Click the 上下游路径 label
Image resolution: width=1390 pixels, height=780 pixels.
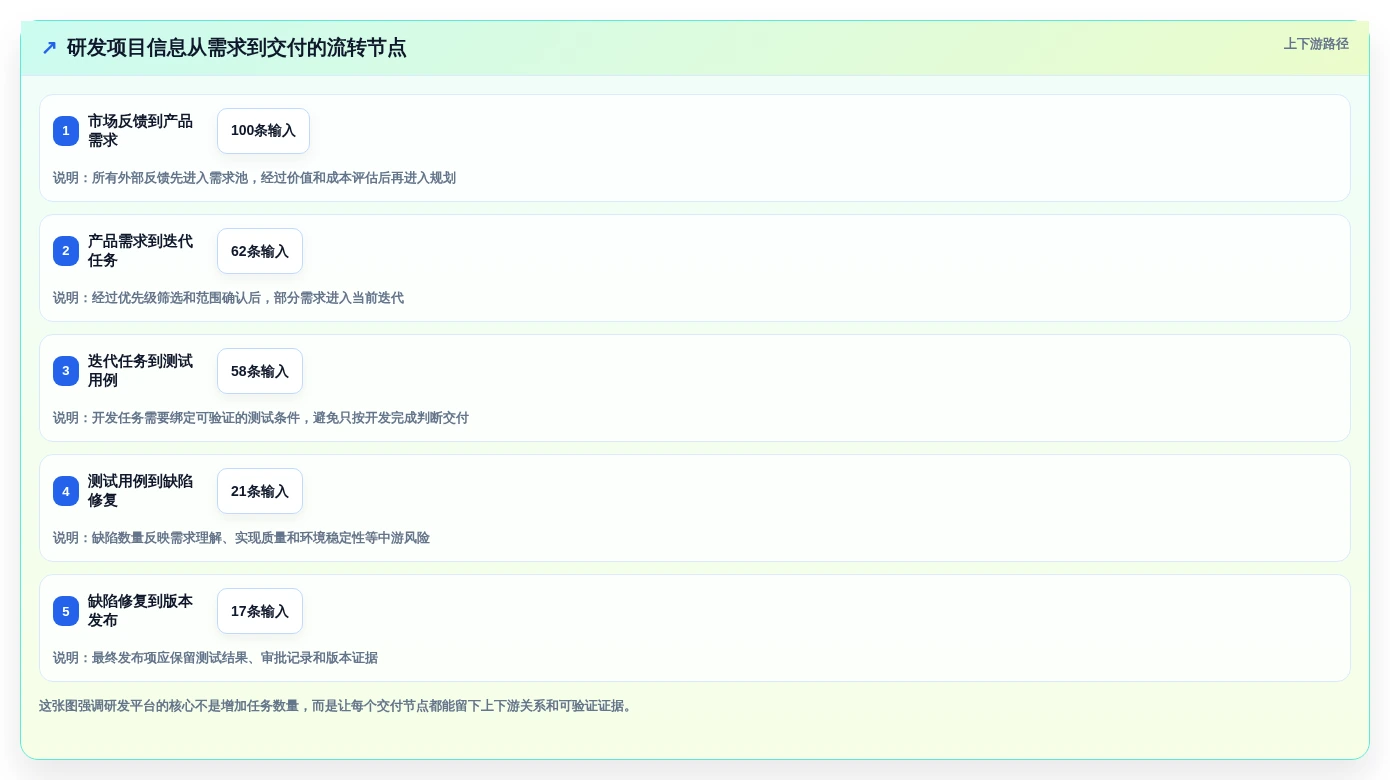1316,44
